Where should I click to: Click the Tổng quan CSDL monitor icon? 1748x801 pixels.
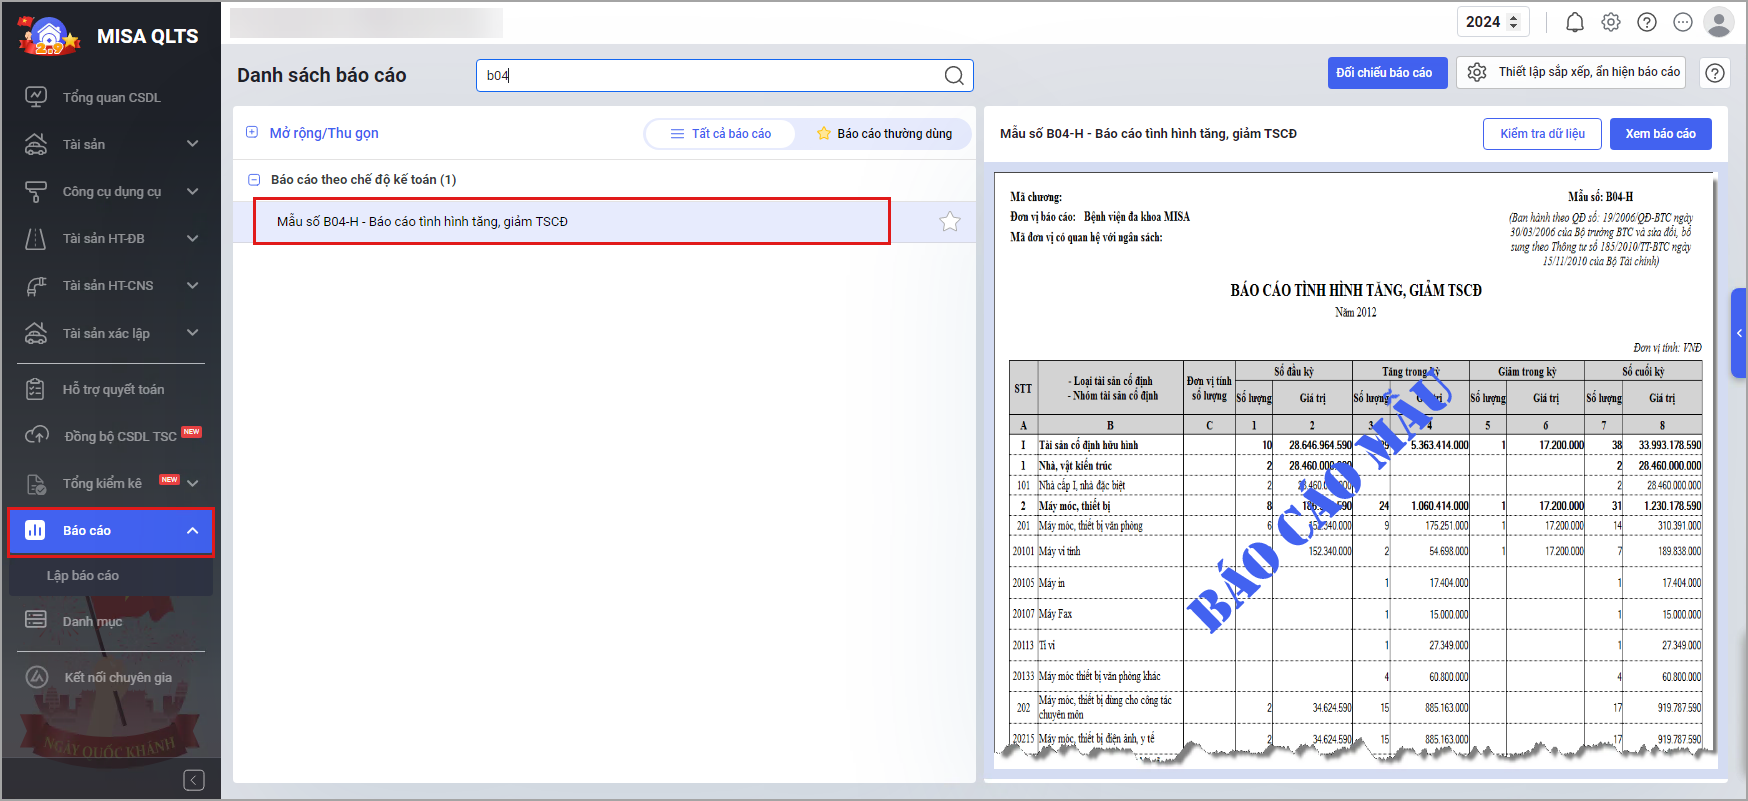click(x=36, y=97)
